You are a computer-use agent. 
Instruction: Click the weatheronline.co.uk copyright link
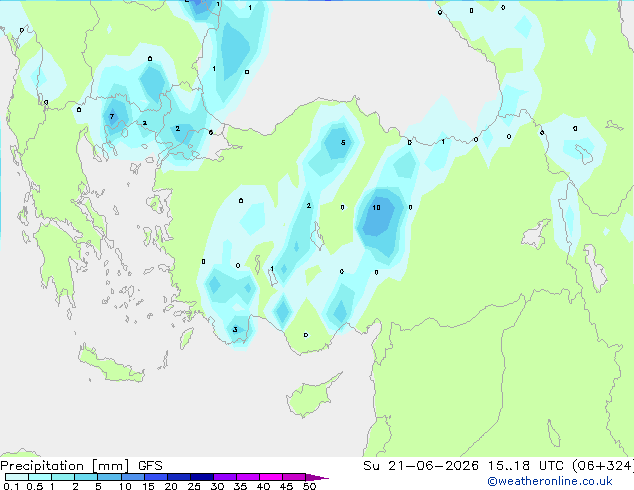pyautogui.click(x=550, y=481)
